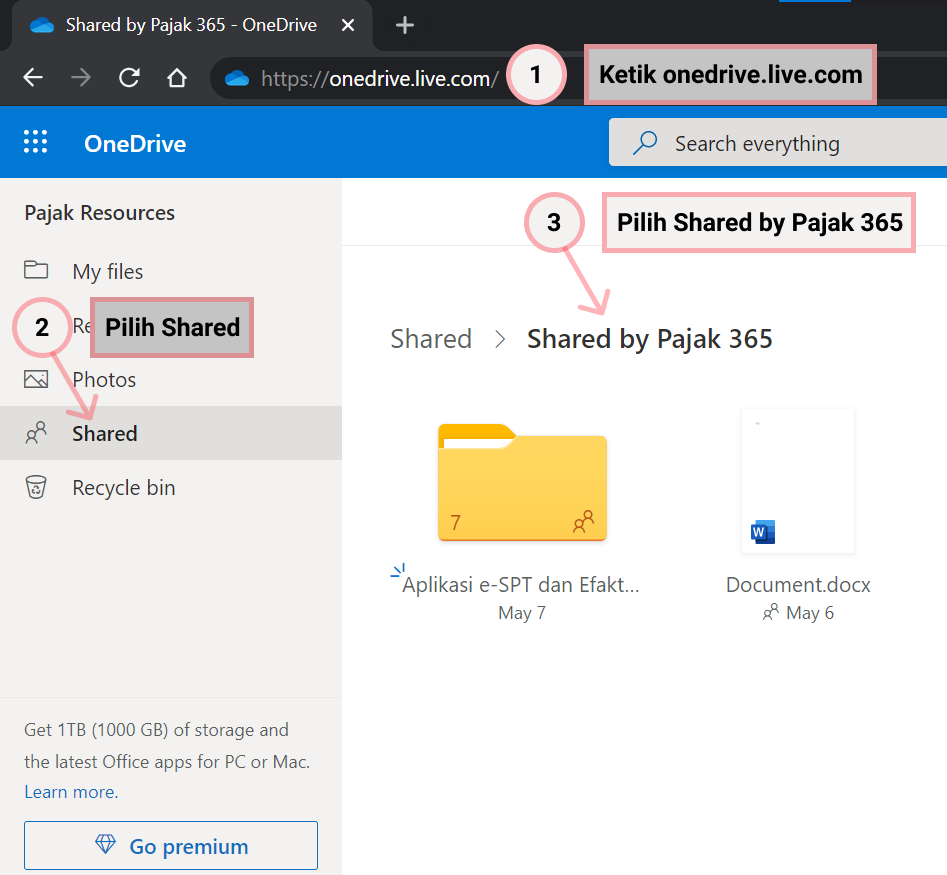Open the browser home button
This screenshot has height=875, width=947.
pos(177,77)
